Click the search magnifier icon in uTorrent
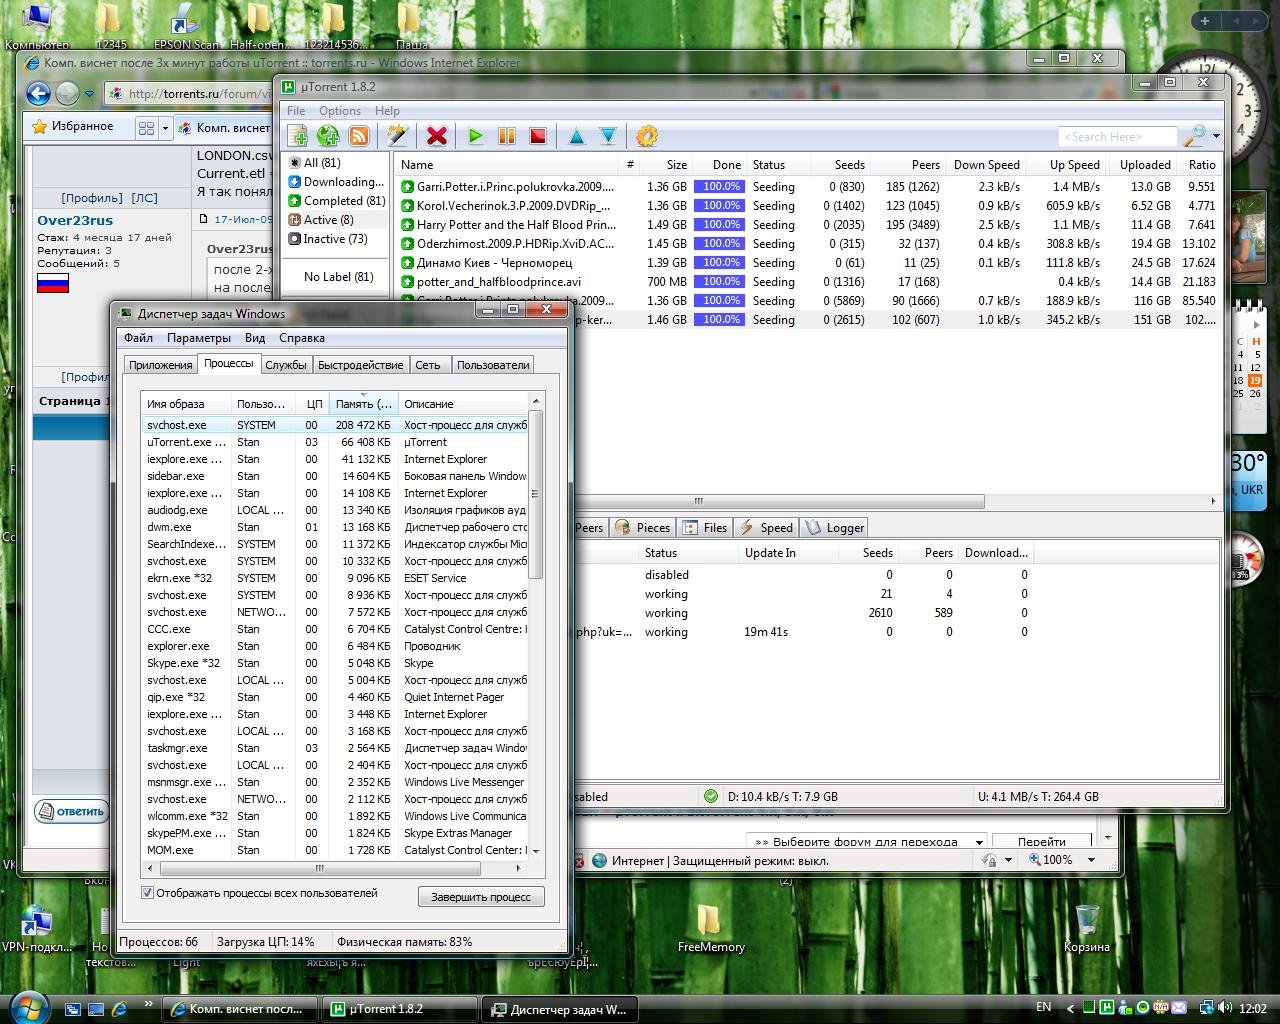Viewport: 1280px width, 1024px height. coord(1194,136)
